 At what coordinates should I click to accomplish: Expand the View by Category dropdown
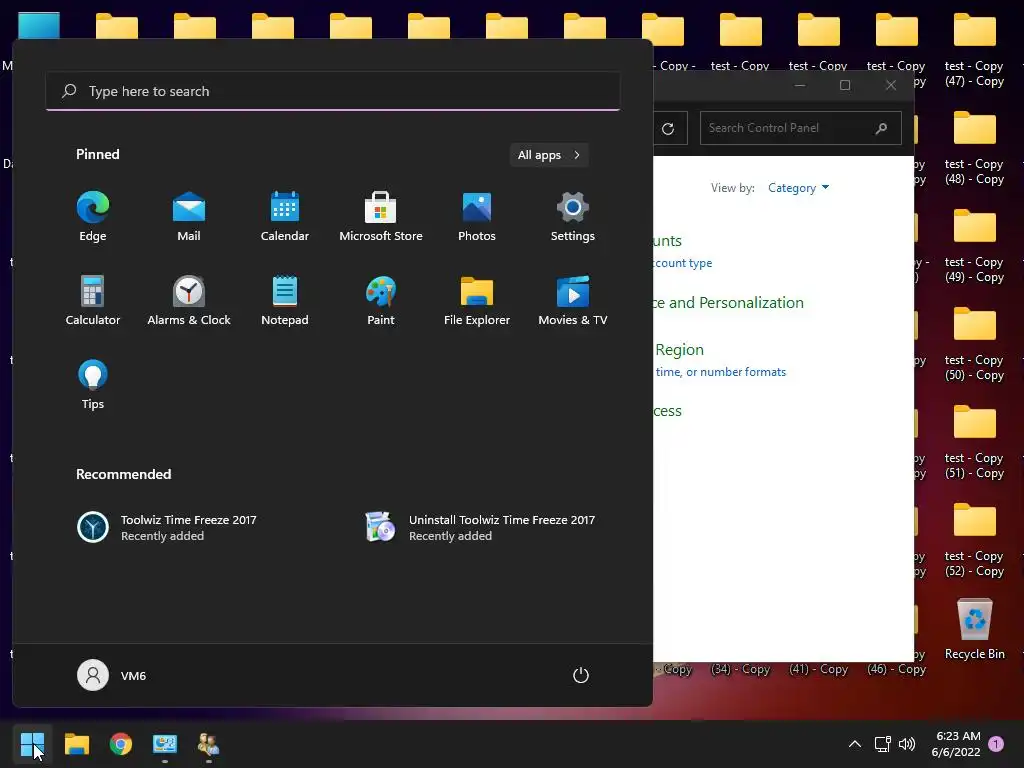798,188
